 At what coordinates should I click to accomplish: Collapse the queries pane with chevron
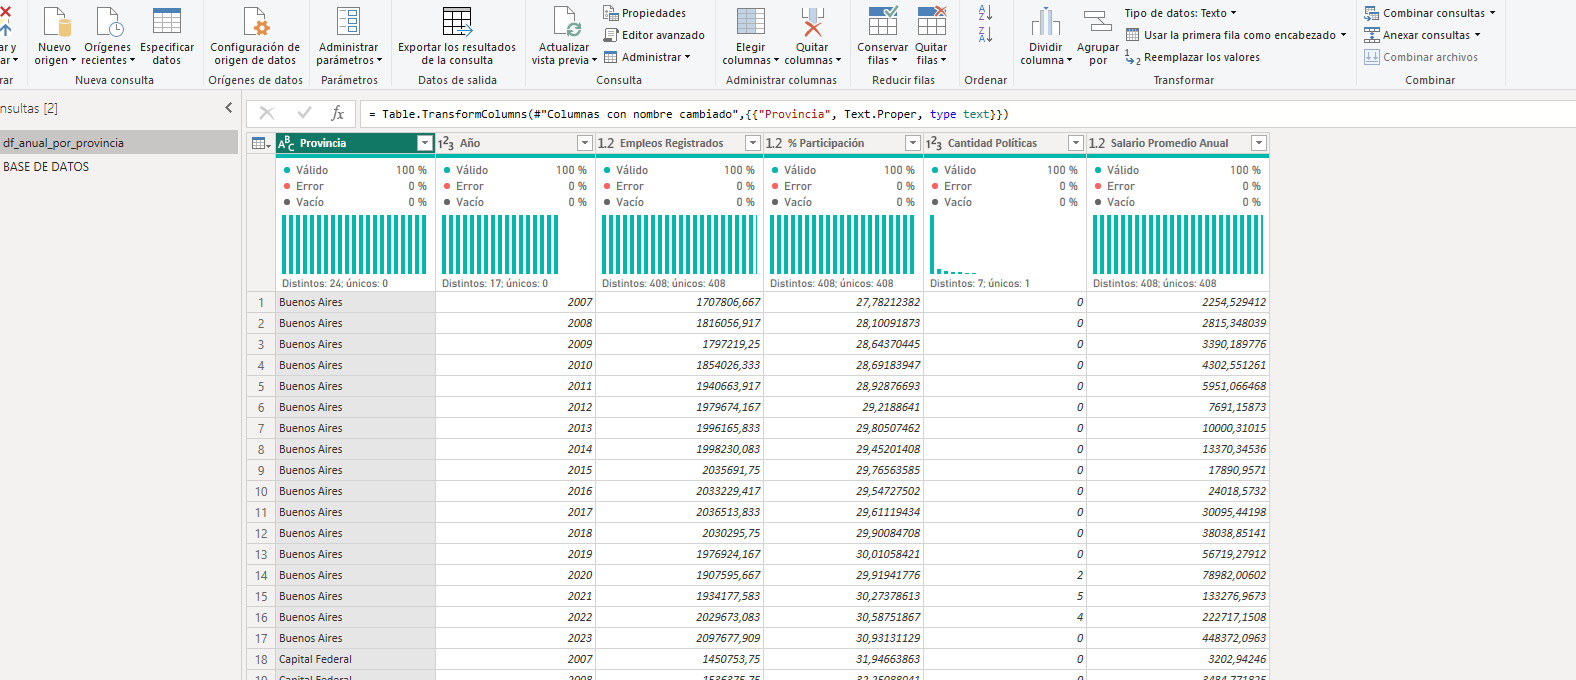point(228,108)
